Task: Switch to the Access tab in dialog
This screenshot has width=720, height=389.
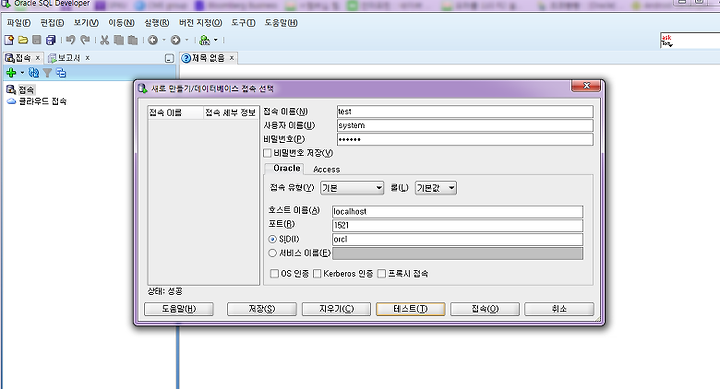Action: pyautogui.click(x=326, y=169)
